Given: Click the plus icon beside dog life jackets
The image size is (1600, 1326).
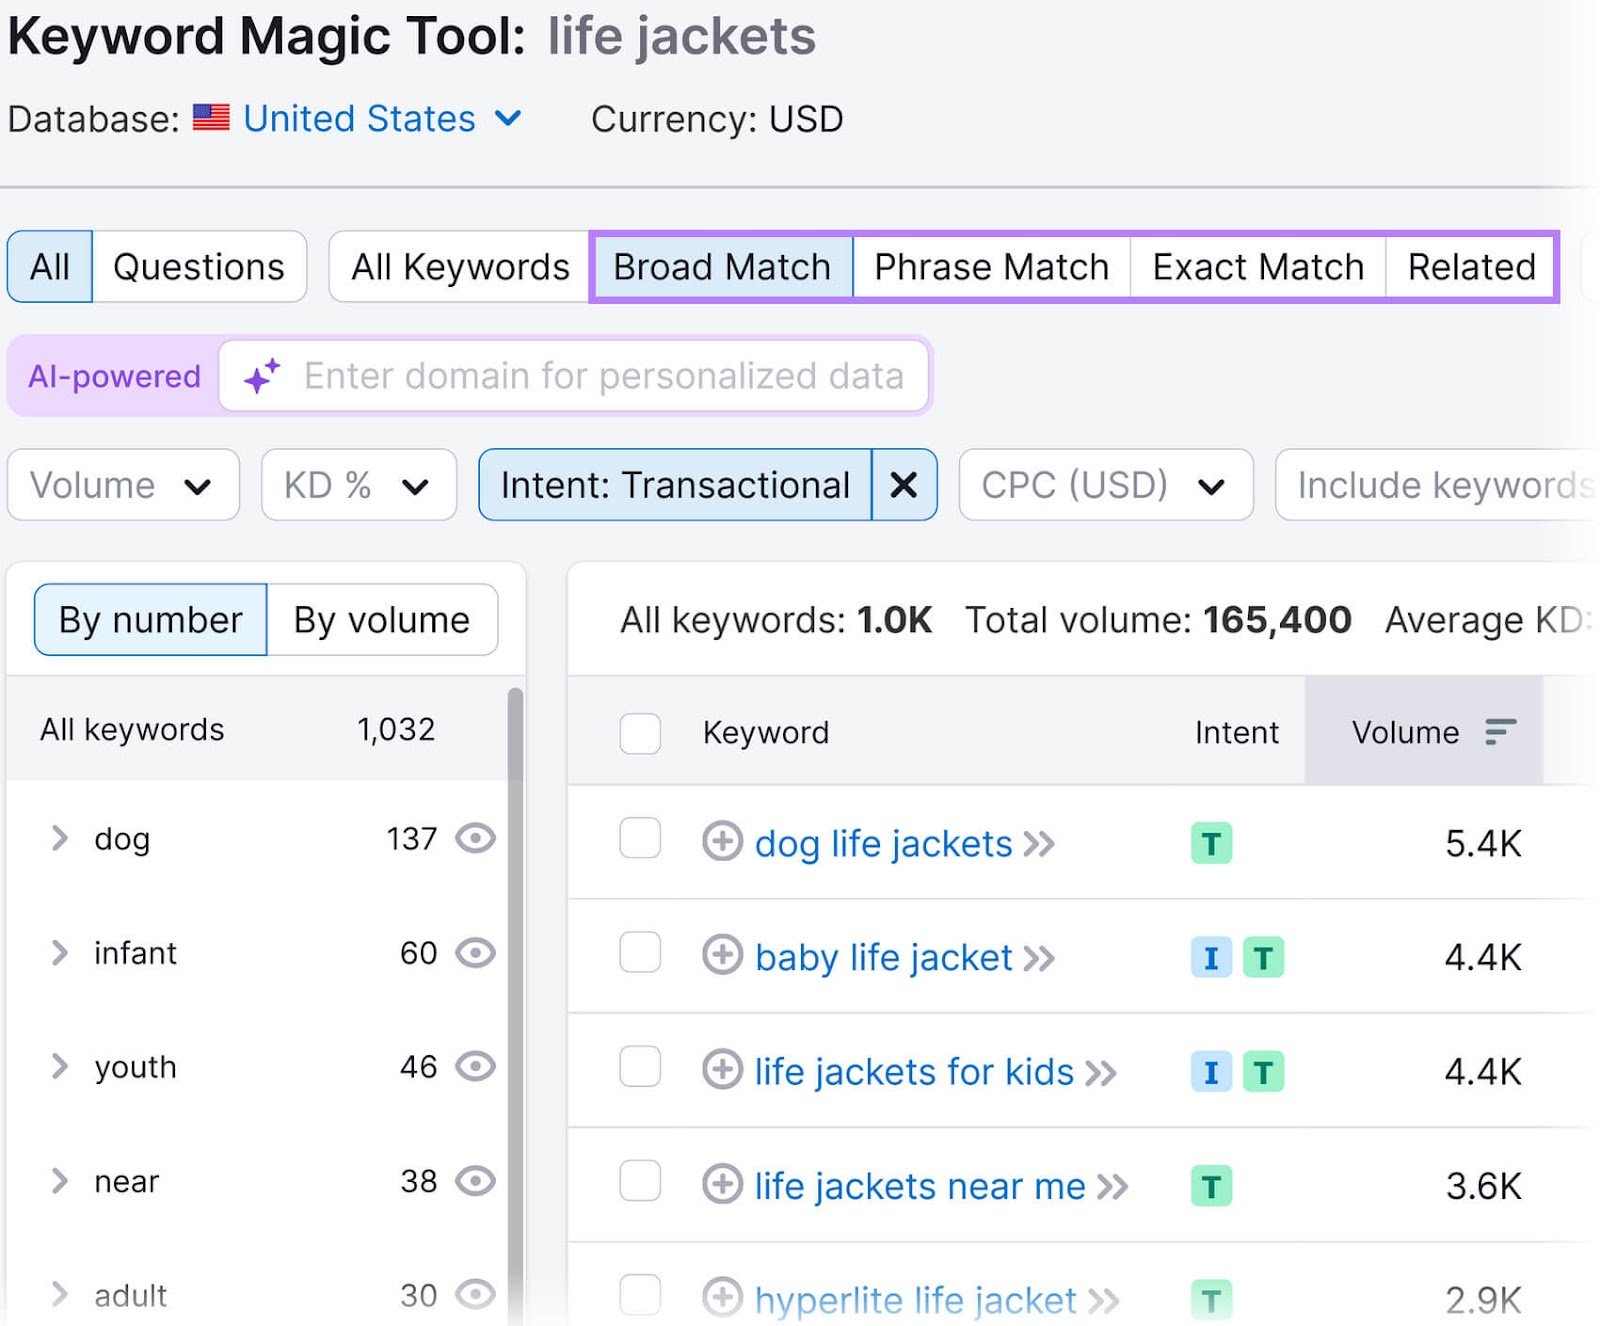Looking at the screenshot, I should [x=722, y=844].
